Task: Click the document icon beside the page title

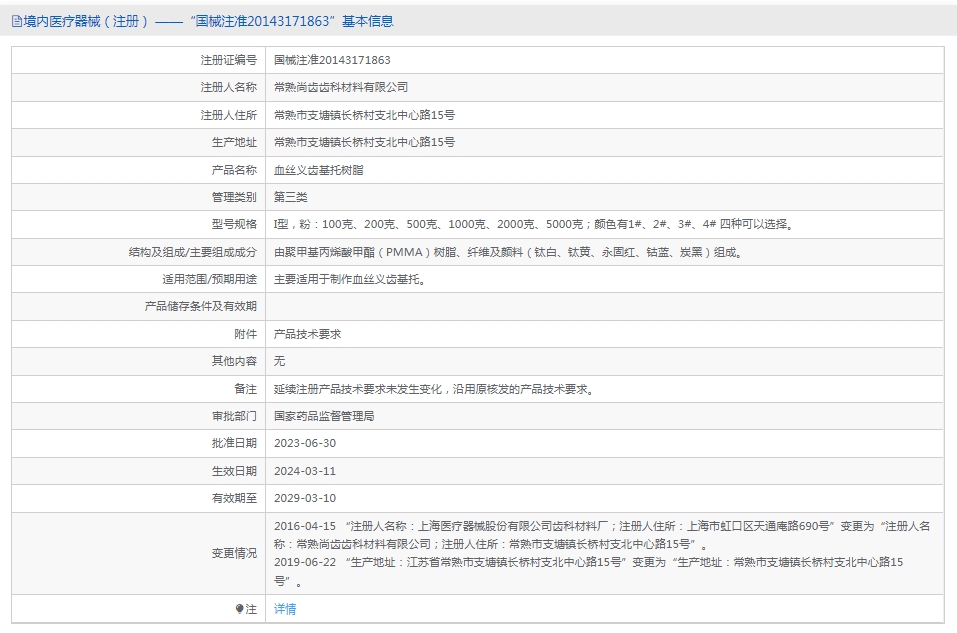Action: pos(16,21)
